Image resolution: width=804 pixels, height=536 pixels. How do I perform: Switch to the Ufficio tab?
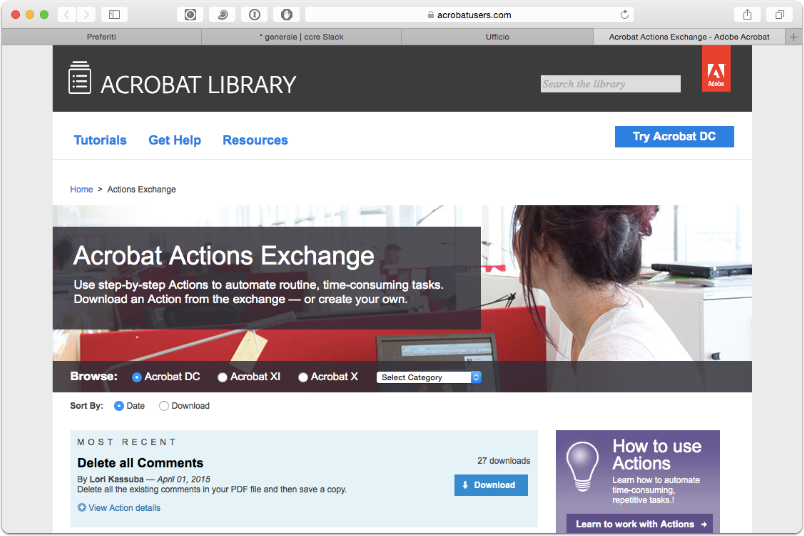[x=497, y=37]
